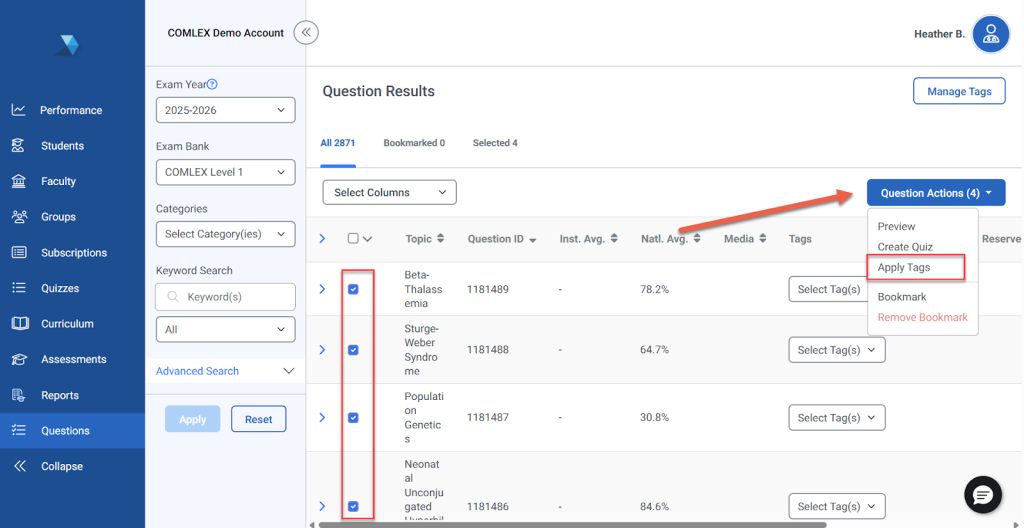The height and width of the screenshot is (528, 1024).
Task: Uncheck the Sturge-Weber Syndrome row checkbox
Action: coord(353,350)
